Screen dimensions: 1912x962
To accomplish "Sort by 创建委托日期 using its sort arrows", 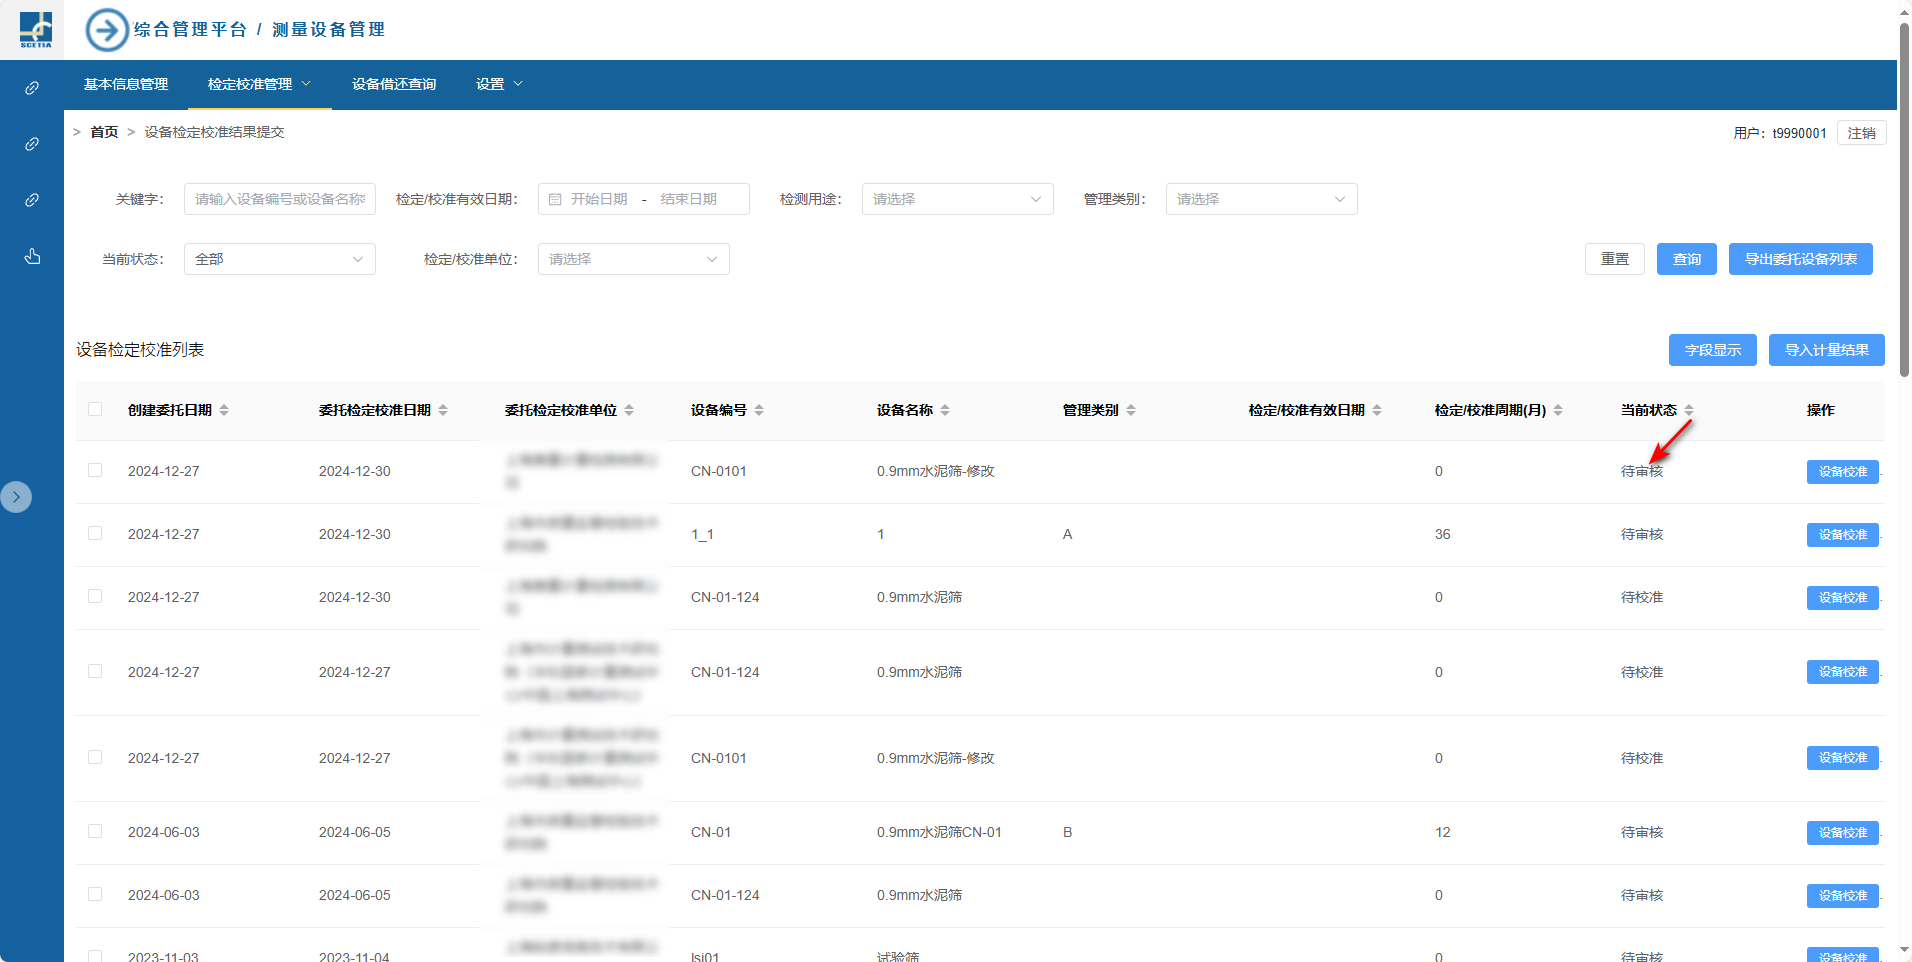I will [x=224, y=410].
